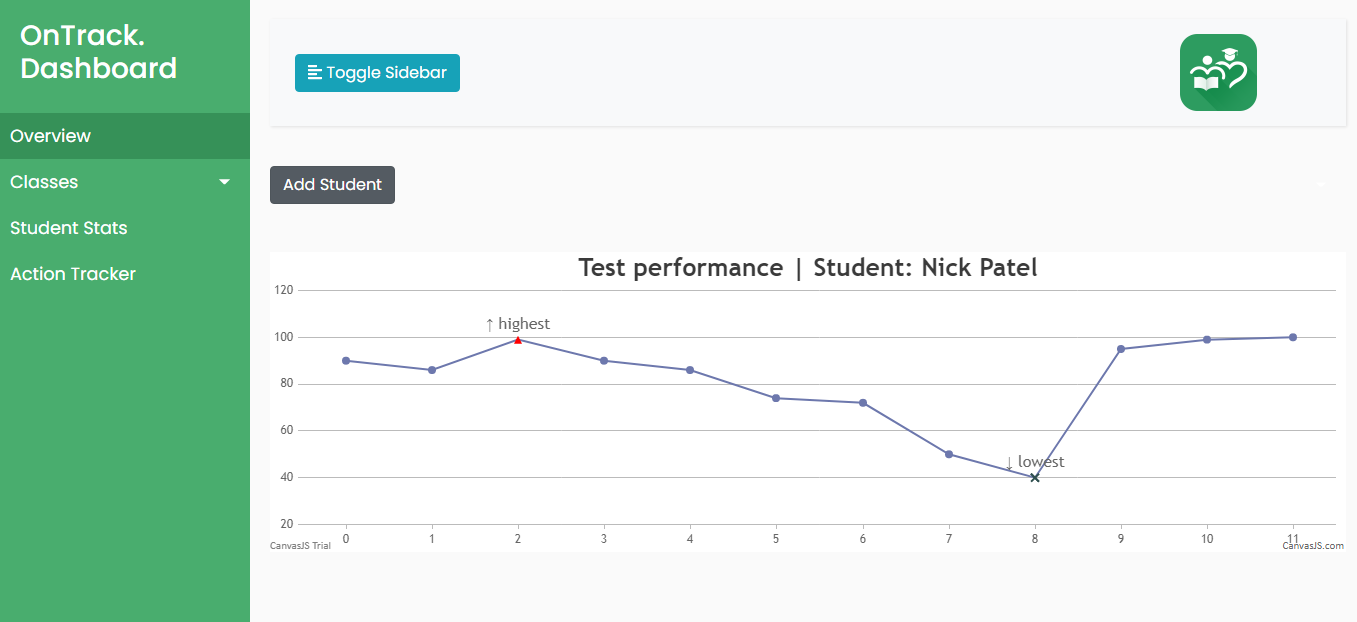Select the data point at test 11

1293,337
